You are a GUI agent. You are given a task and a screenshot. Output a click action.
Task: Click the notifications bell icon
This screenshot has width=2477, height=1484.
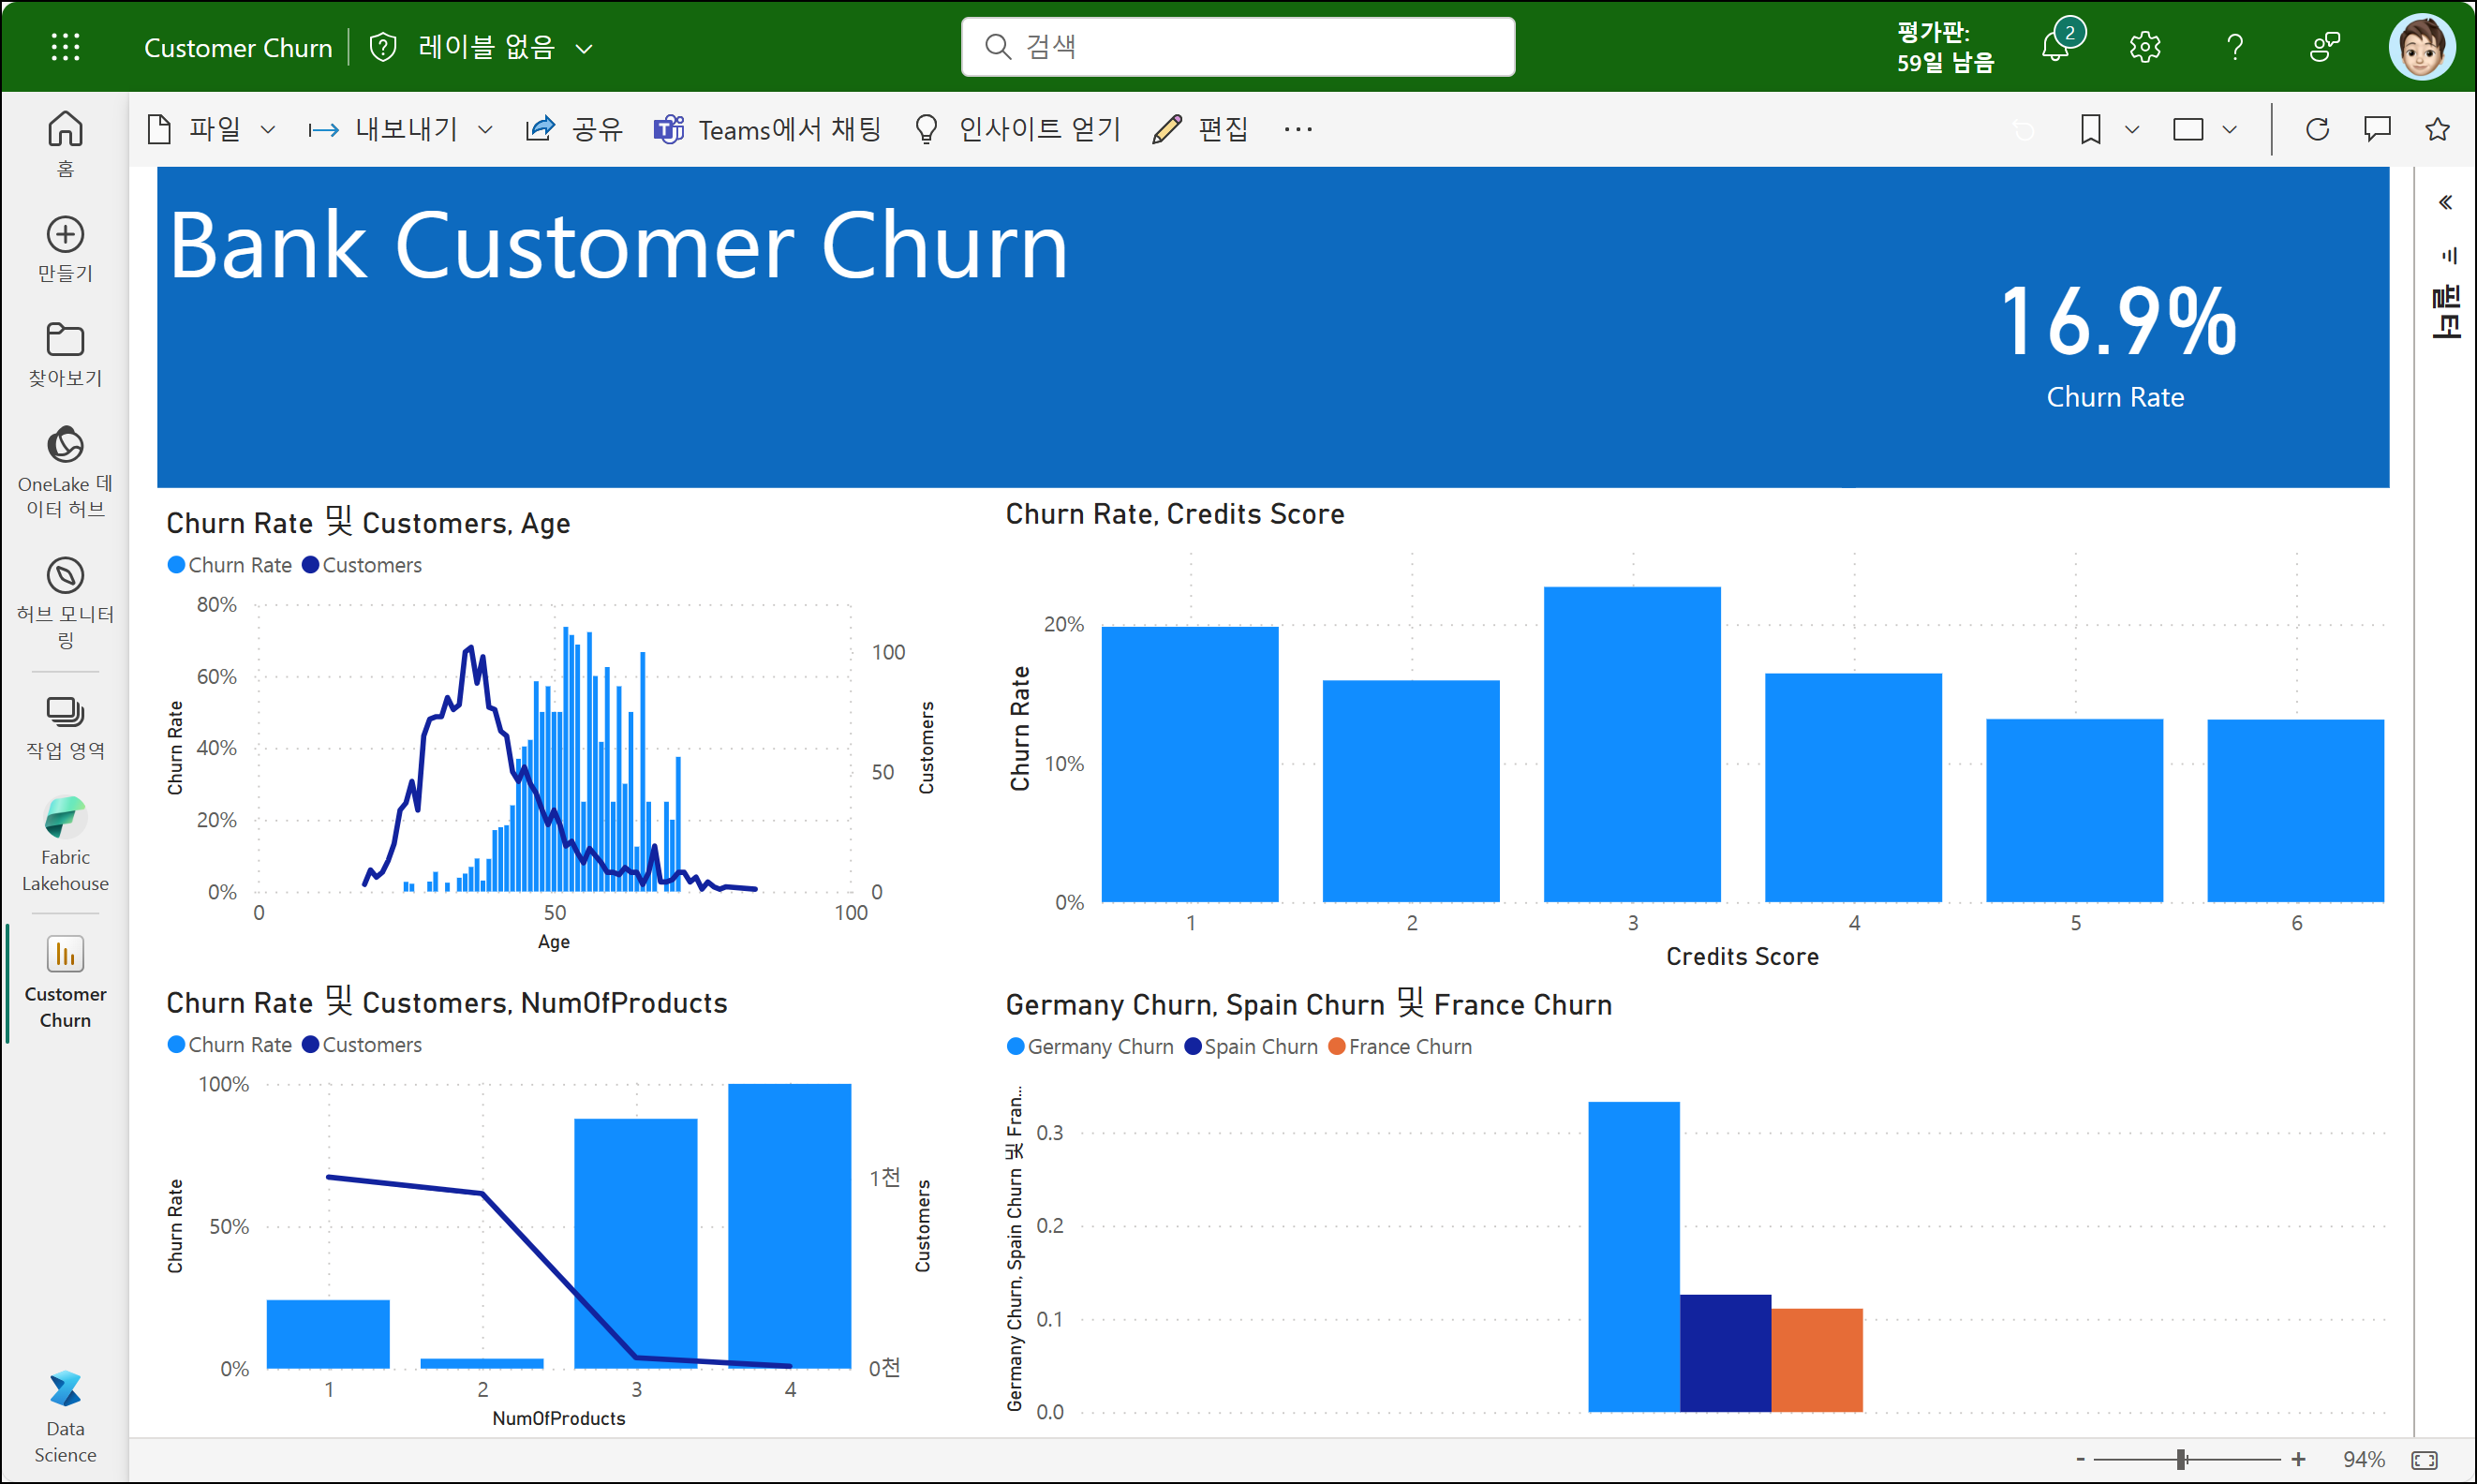[2056, 46]
